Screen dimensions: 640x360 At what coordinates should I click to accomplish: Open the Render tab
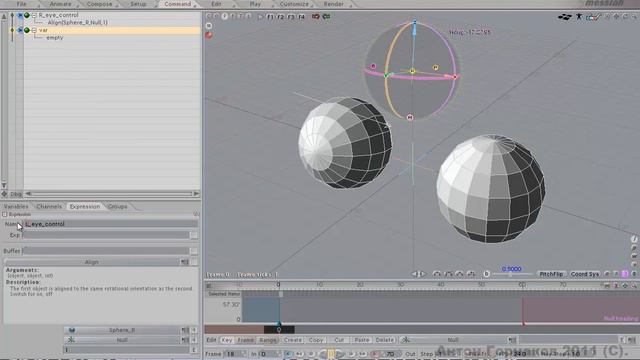[333, 4]
